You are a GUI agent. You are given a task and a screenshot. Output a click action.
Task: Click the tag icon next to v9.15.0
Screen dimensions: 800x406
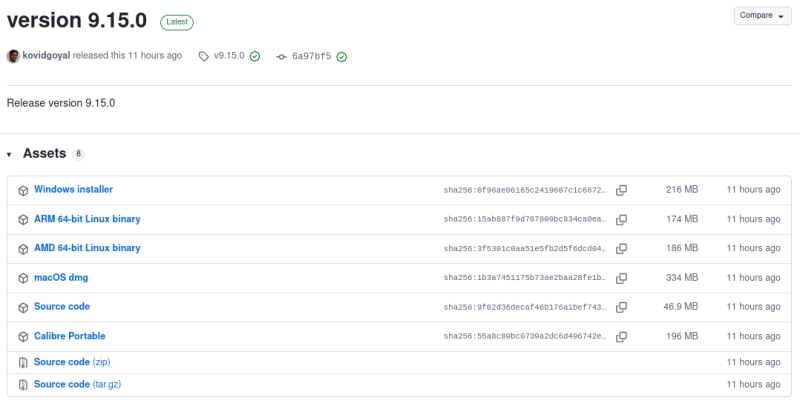click(x=204, y=57)
